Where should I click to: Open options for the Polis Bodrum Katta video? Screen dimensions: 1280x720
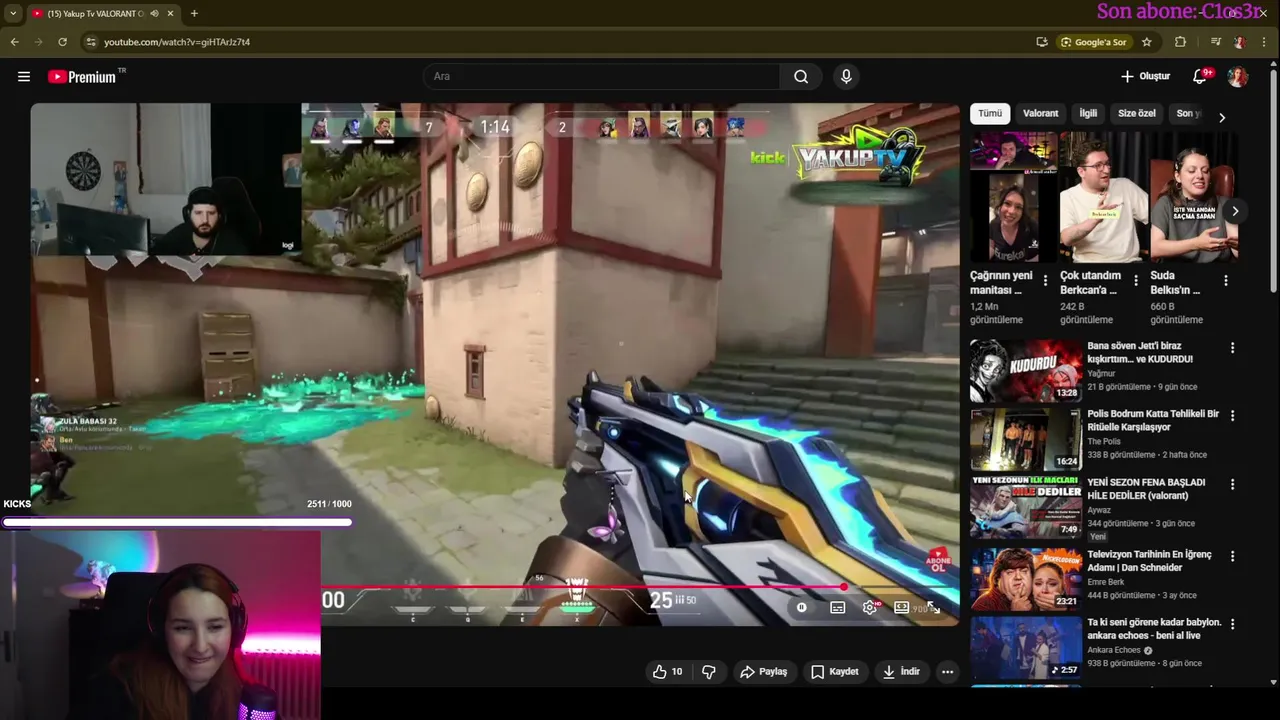1232,416
